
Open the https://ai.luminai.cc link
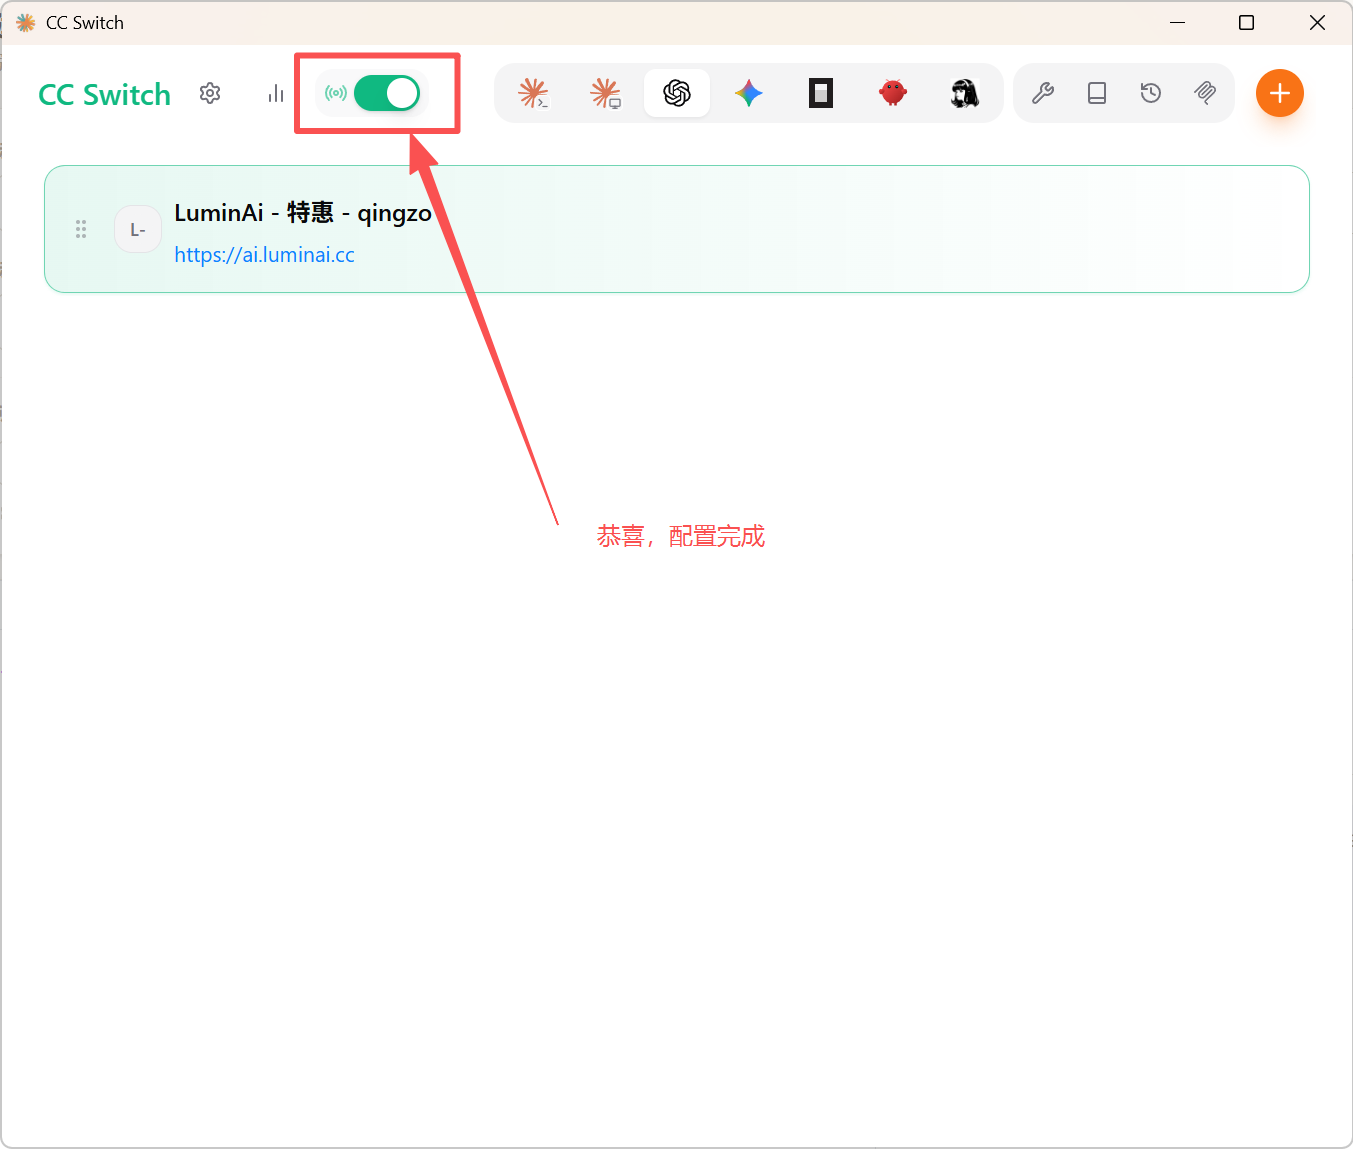click(x=264, y=255)
